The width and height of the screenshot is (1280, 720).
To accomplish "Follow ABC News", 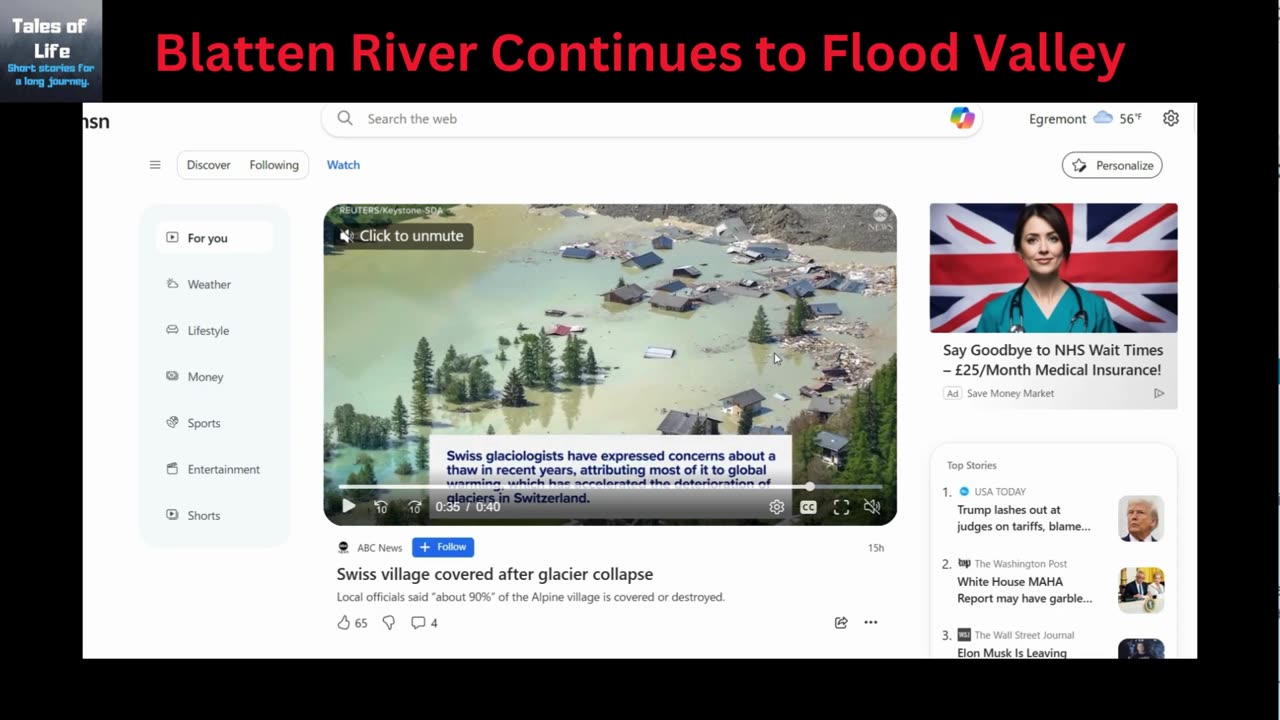I will click(x=443, y=547).
